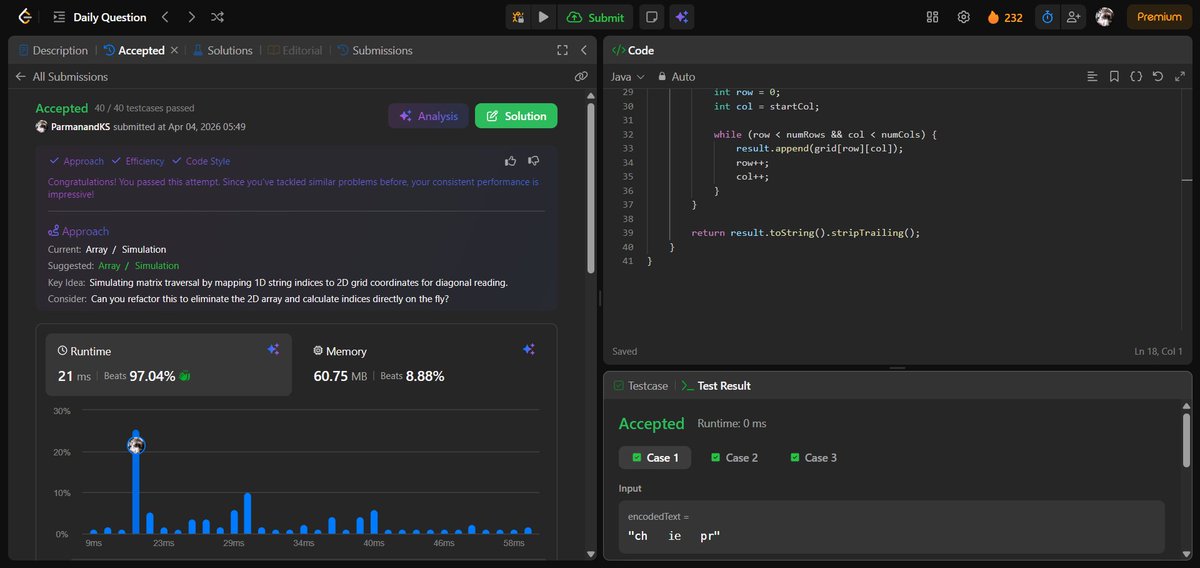The image size is (1200, 568).
Task: Click the invite user icon
Action: 1074,17
